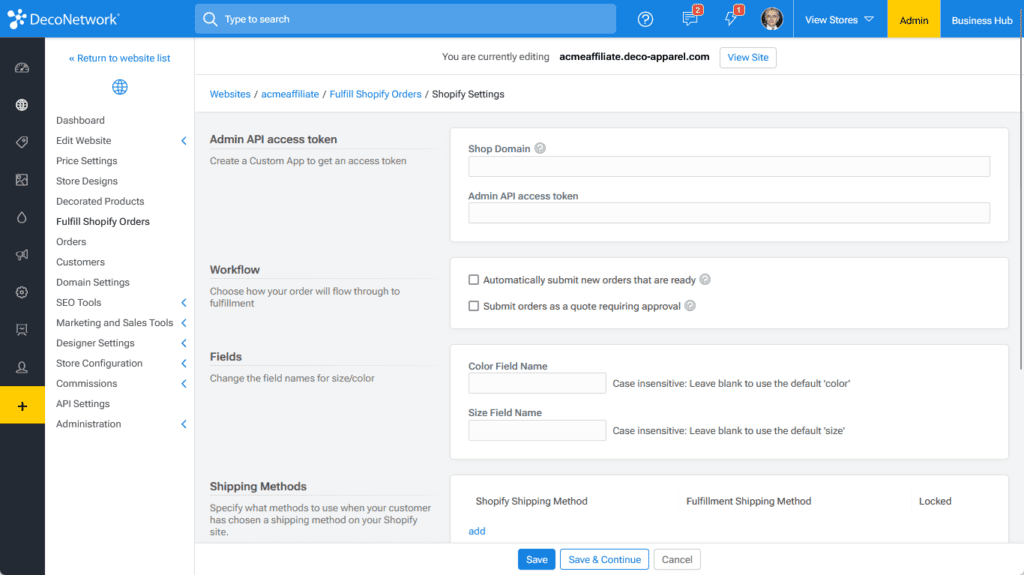Go to Websites breadcrumb link

(x=230, y=94)
